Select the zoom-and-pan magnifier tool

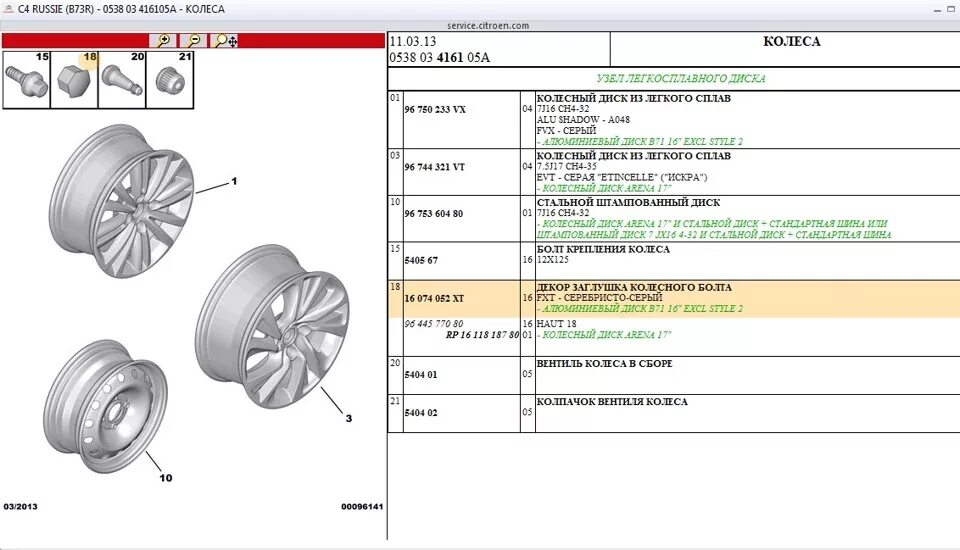[x=225, y=41]
